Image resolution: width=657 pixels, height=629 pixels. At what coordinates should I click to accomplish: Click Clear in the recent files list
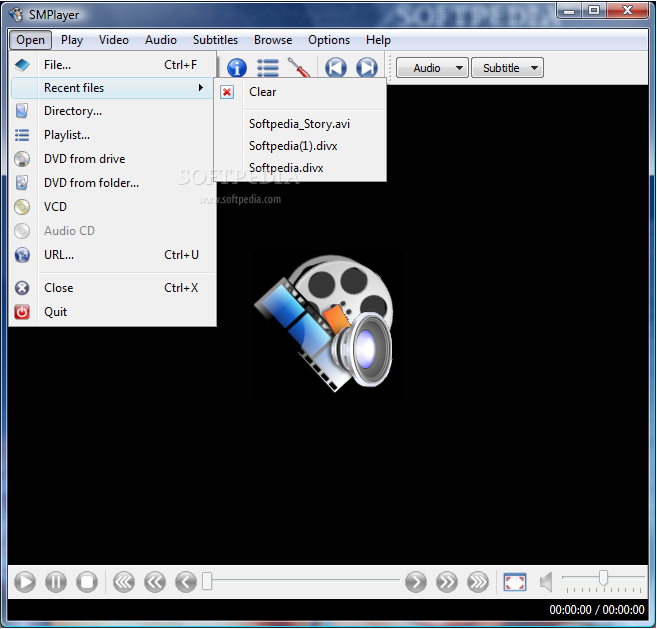[300, 92]
